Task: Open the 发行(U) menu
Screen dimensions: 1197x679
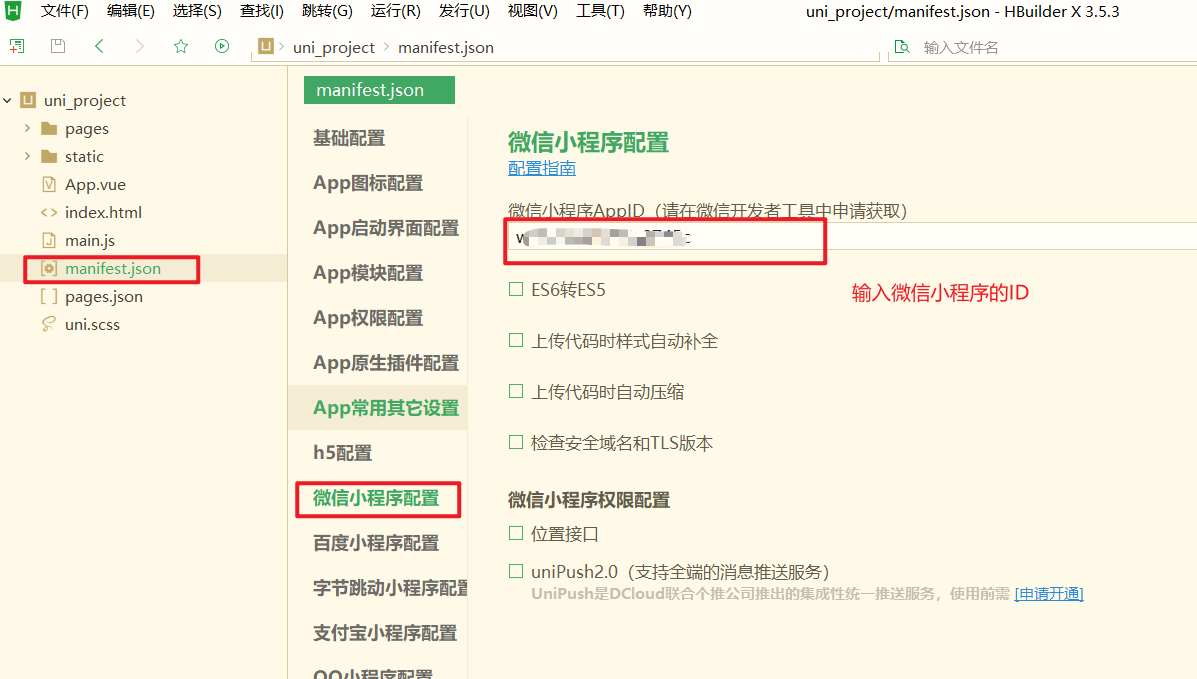Action: coord(463,11)
